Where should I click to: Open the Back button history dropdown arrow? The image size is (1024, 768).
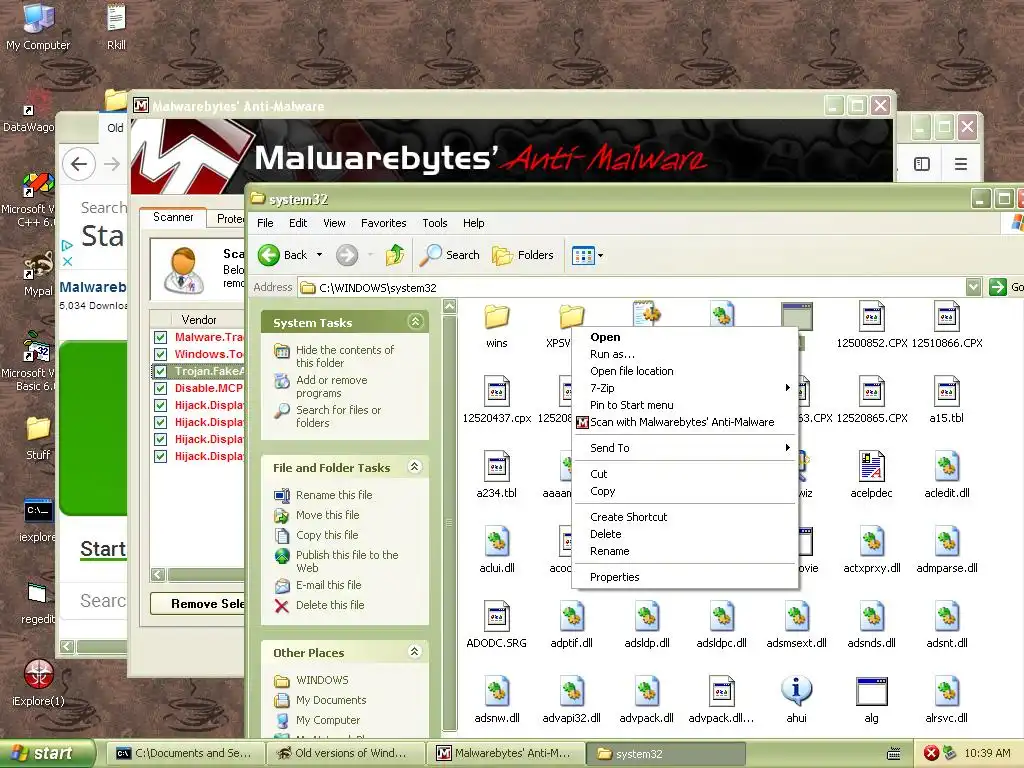tap(319, 255)
